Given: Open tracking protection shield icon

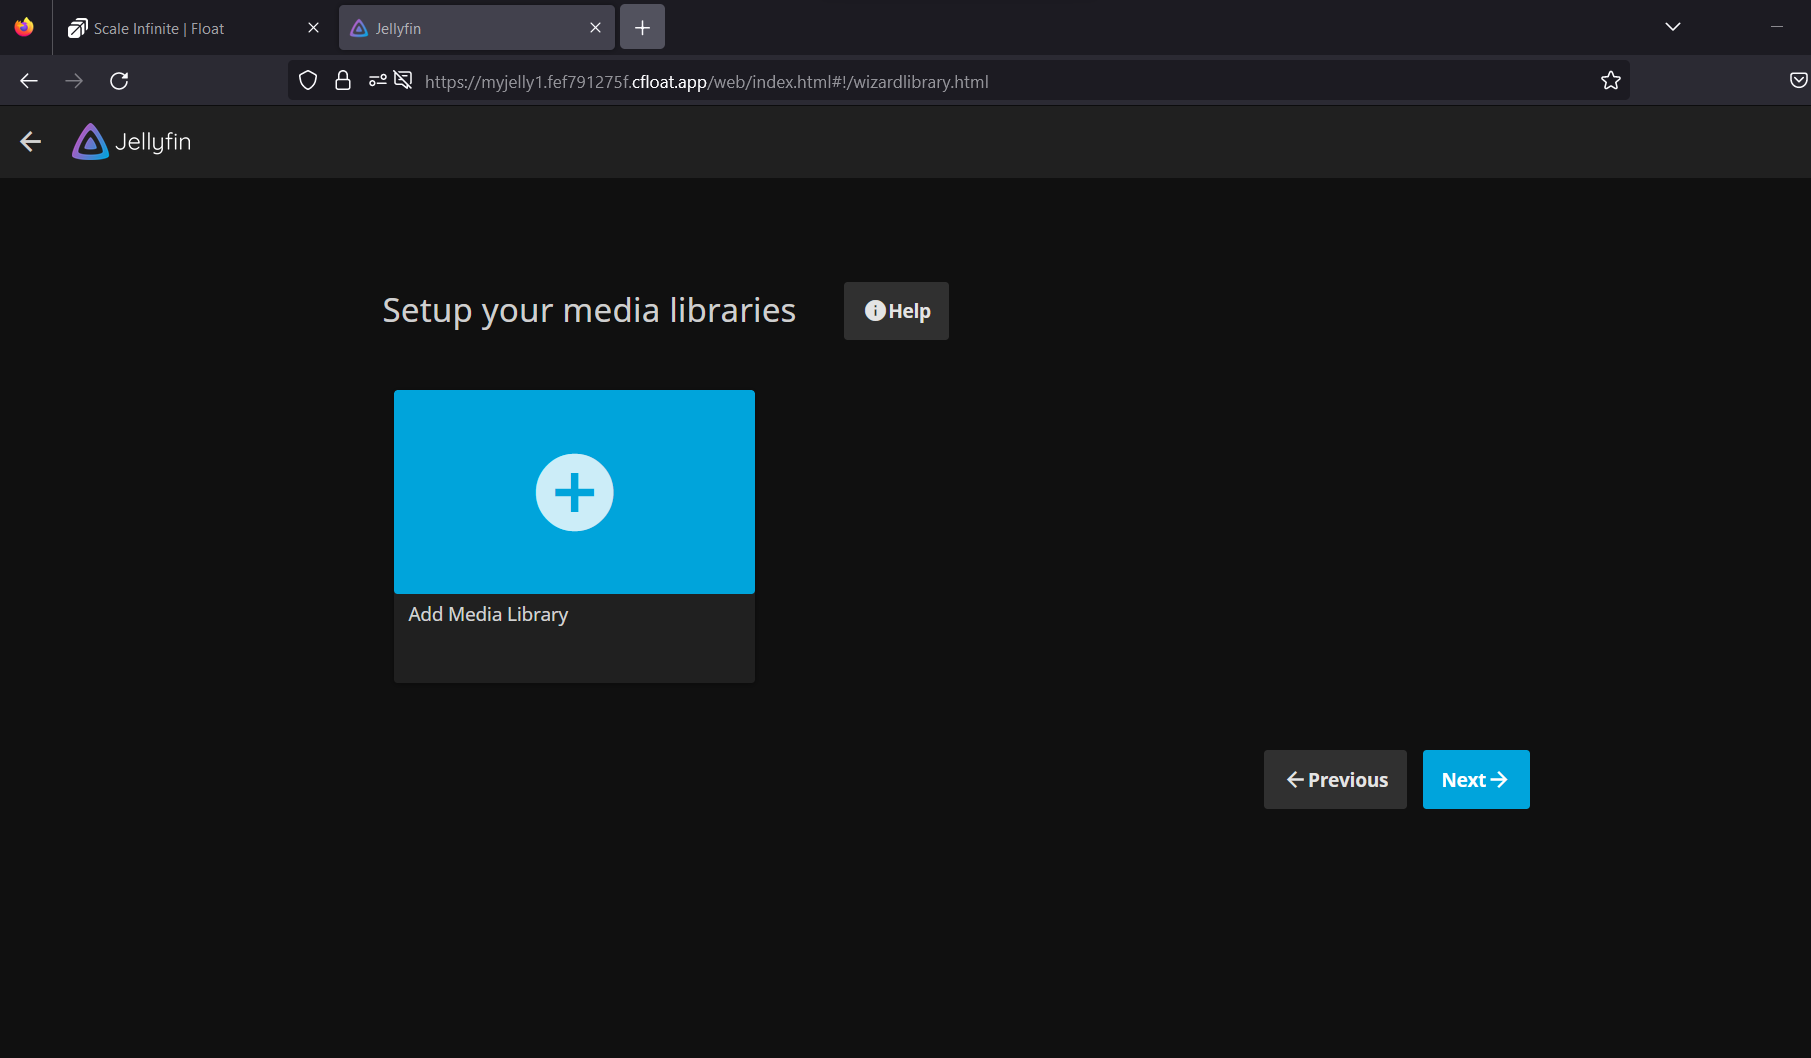Looking at the screenshot, I should 308,81.
